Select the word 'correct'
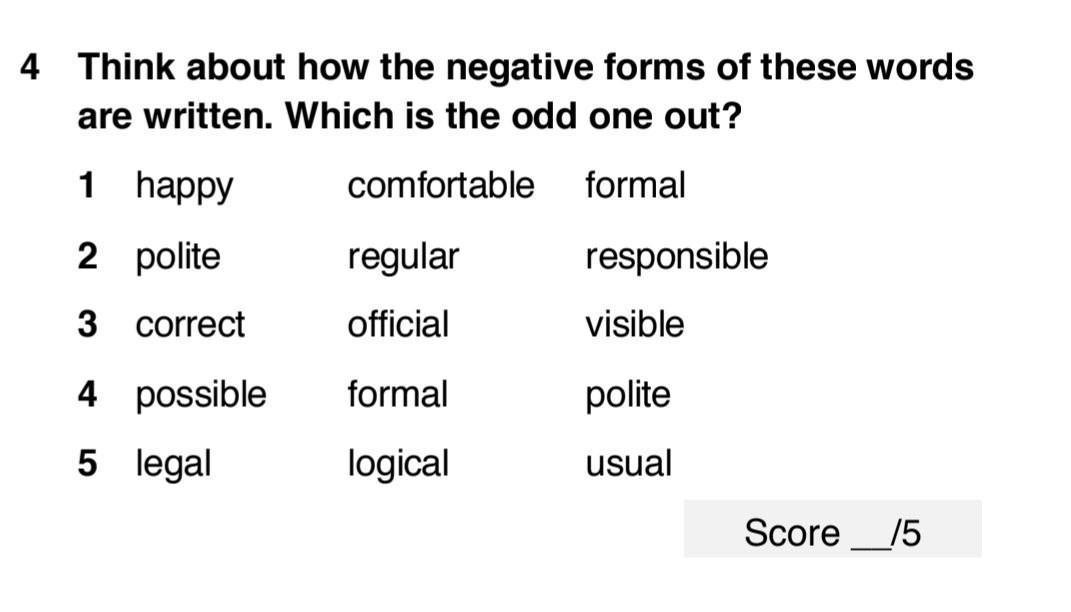1071x612 pixels. coord(190,325)
